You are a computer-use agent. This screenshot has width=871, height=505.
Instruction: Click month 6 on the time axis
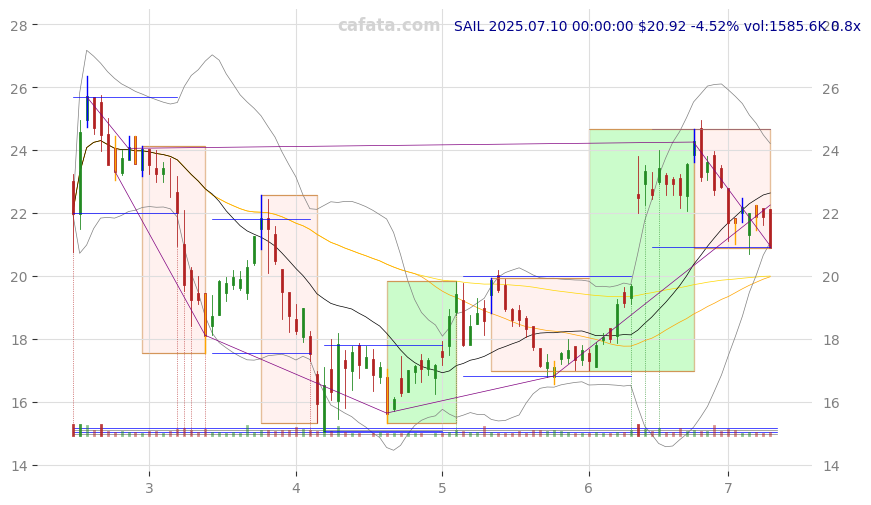pyautogui.click(x=589, y=488)
